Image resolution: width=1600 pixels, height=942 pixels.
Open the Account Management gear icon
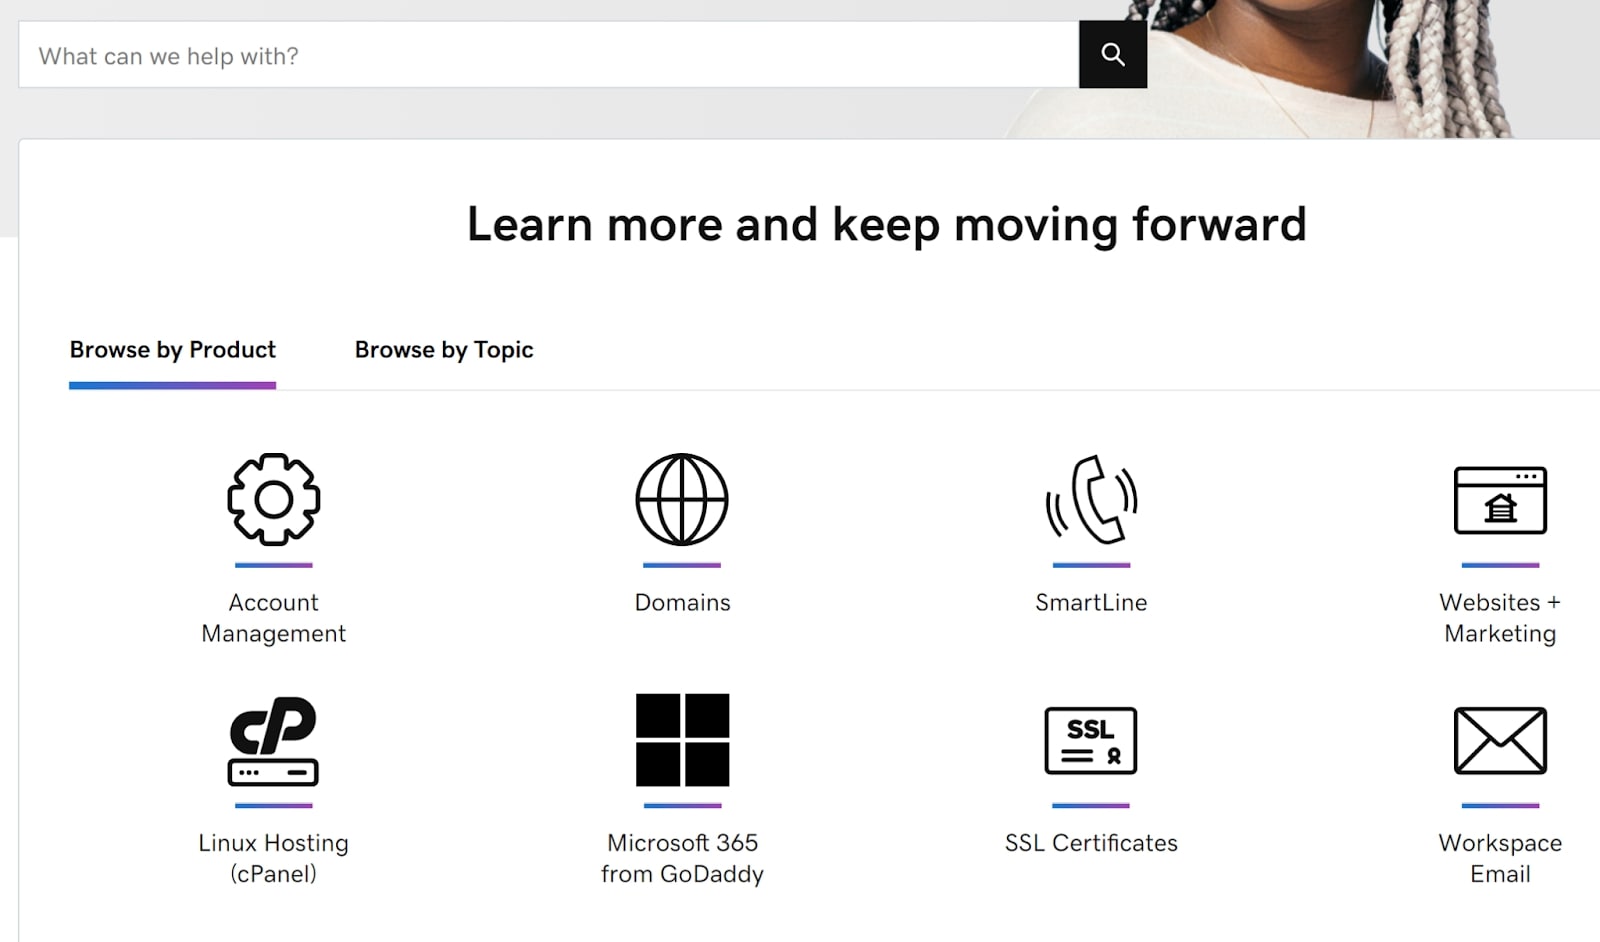pos(273,500)
